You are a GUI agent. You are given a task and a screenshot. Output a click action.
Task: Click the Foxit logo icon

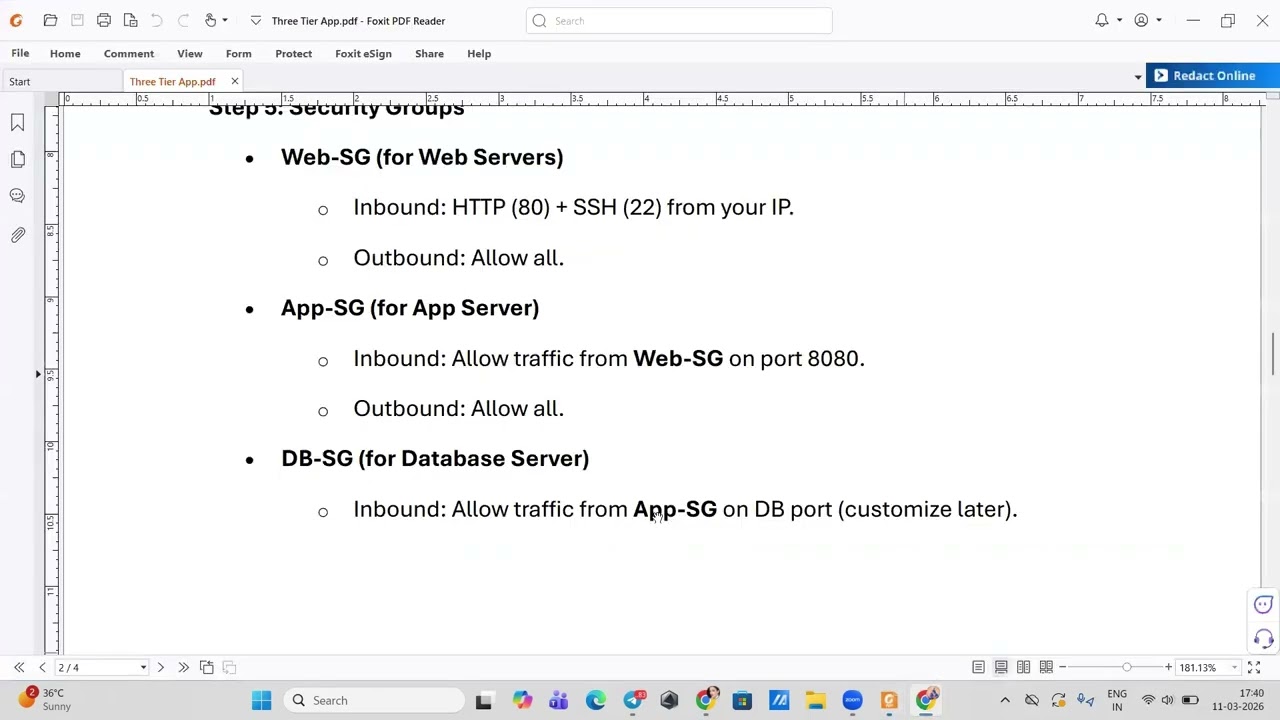pos(16,20)
